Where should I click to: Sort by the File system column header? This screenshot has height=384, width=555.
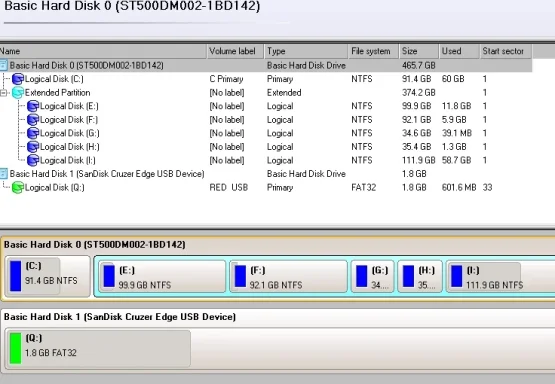(374, 51)
